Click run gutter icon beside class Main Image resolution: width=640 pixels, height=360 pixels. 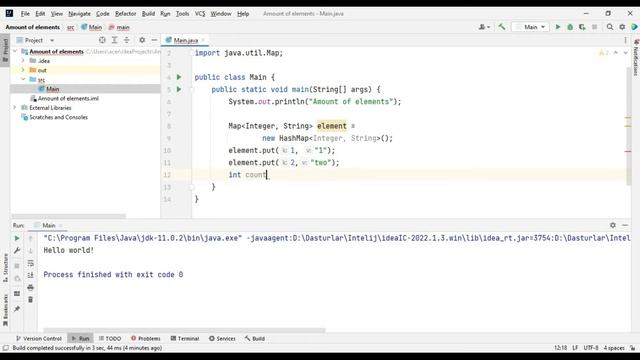[179, 77]
